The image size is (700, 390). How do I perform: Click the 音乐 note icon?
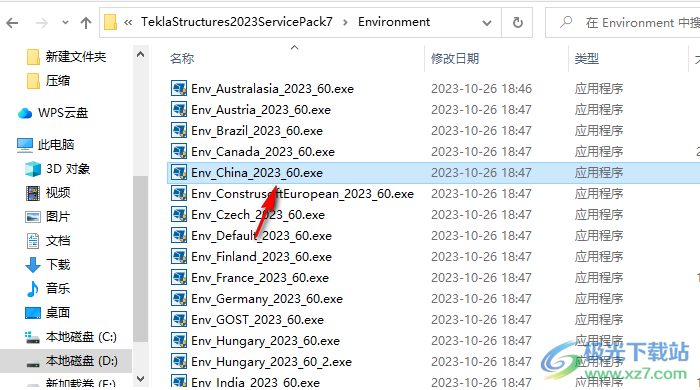[33, 289]
